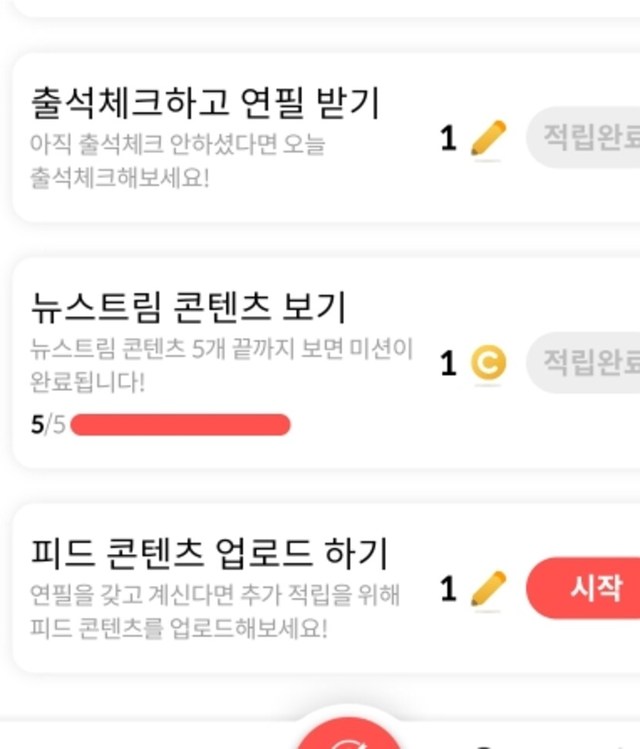Tap the pencil icon in attendance check card

point(488,139)
